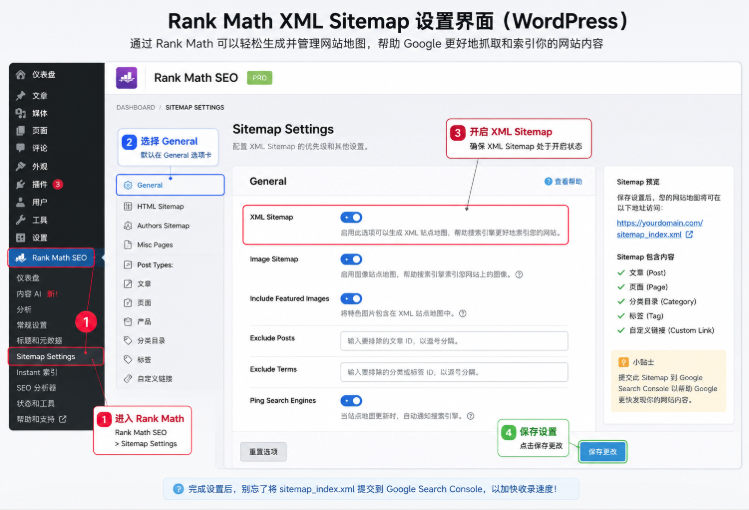Click the 评论 comments bubble icon
The width and height of the screenshot is (749, 510).
click(21, 148)
